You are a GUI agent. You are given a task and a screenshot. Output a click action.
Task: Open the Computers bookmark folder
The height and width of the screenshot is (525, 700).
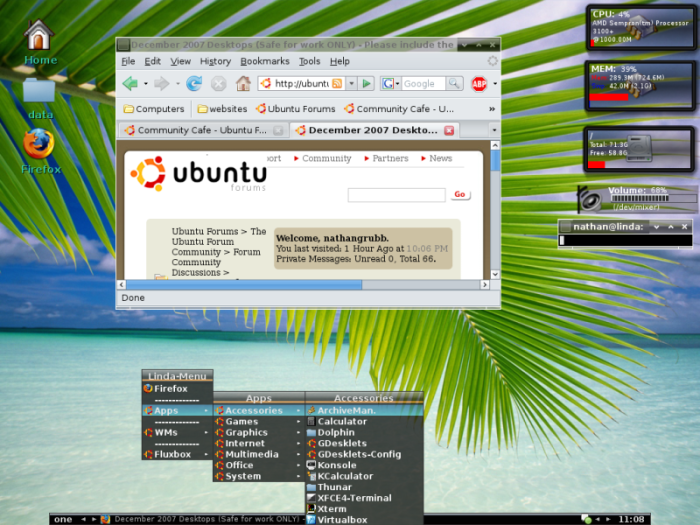coord(154,109)
